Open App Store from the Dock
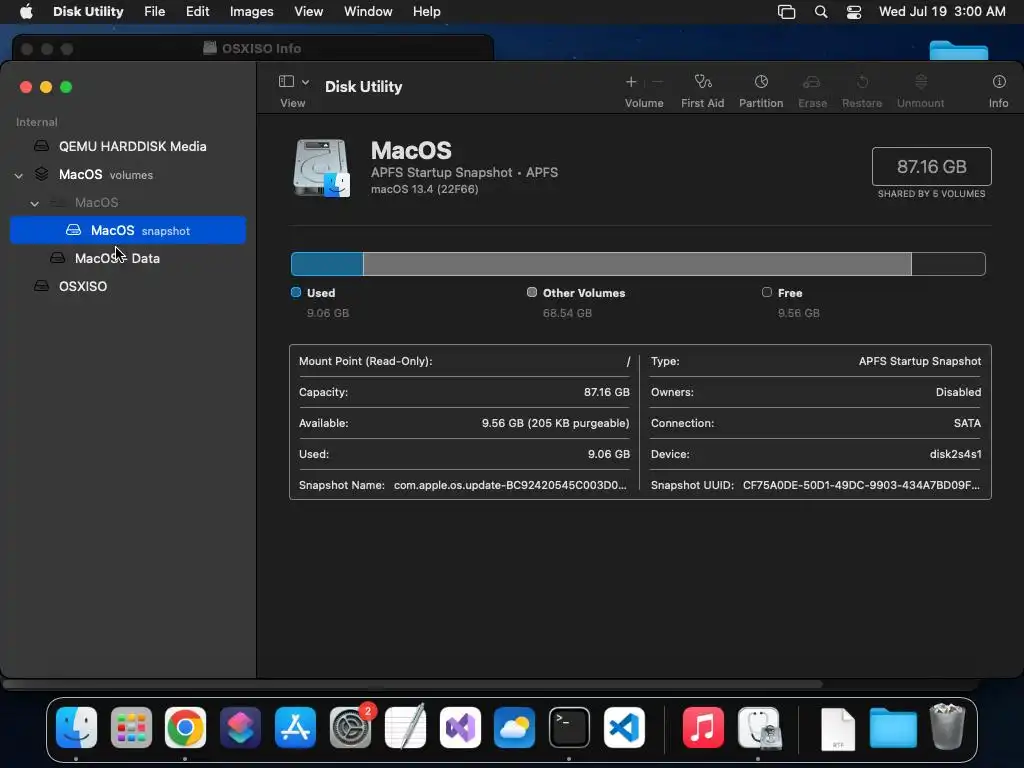 coord(295,728)
